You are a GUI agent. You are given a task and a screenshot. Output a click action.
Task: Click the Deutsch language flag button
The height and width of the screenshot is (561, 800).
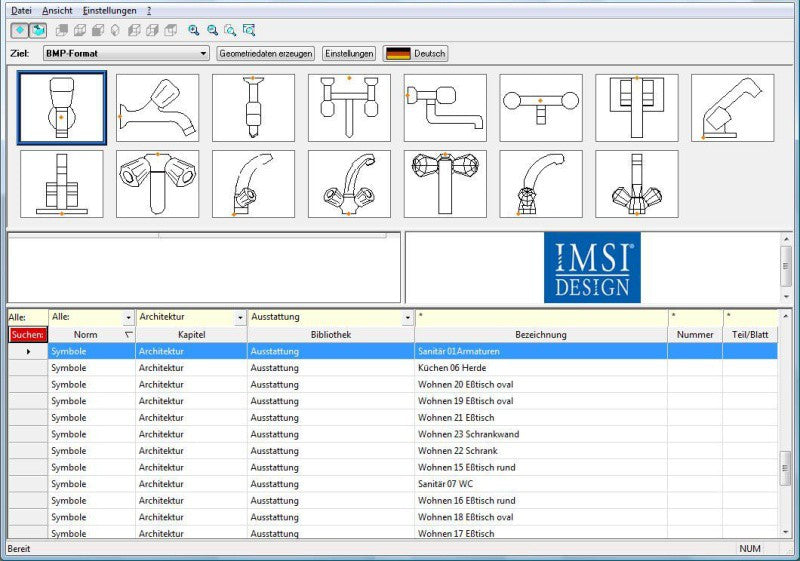pyautogui.click(x=416, y=54)
